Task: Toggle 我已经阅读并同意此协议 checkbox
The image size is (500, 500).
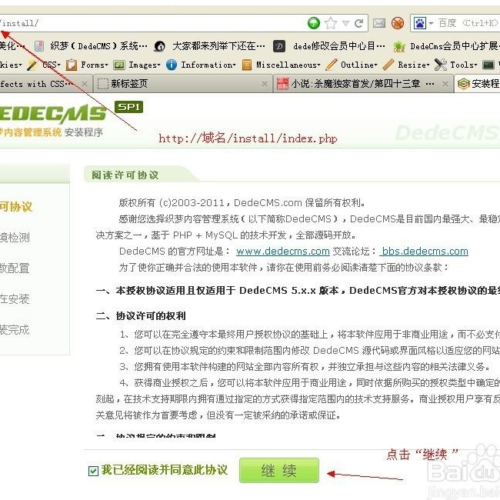Action: 93,471
